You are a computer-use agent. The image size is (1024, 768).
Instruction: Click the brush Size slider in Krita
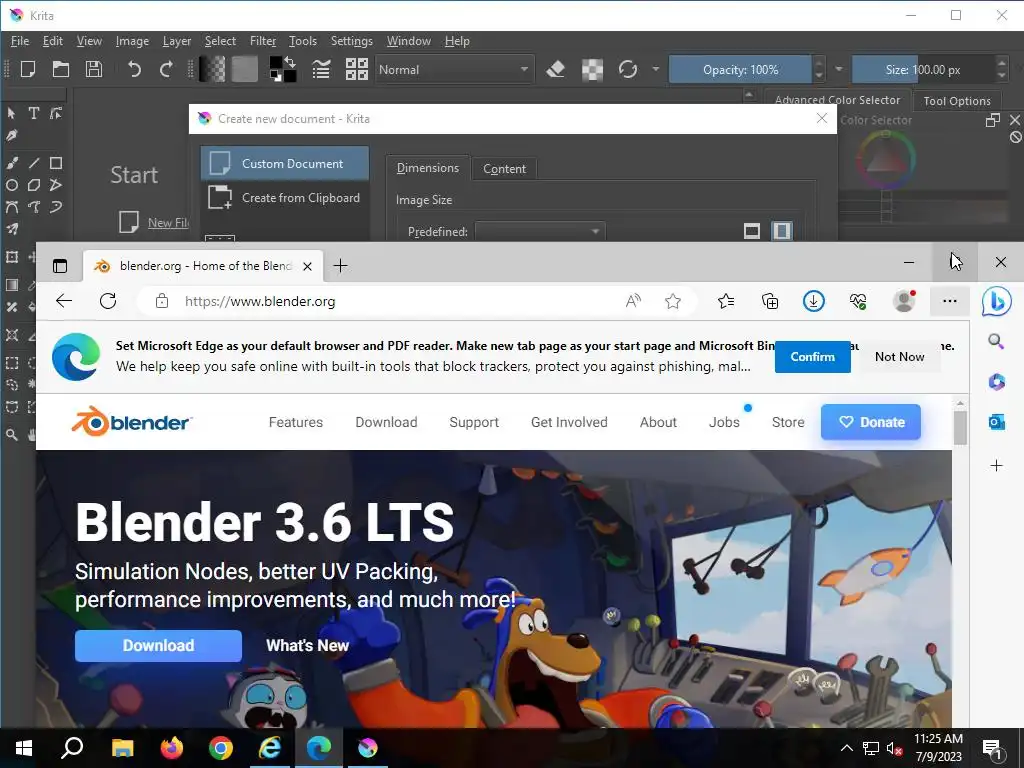click(x=923, y=69)
